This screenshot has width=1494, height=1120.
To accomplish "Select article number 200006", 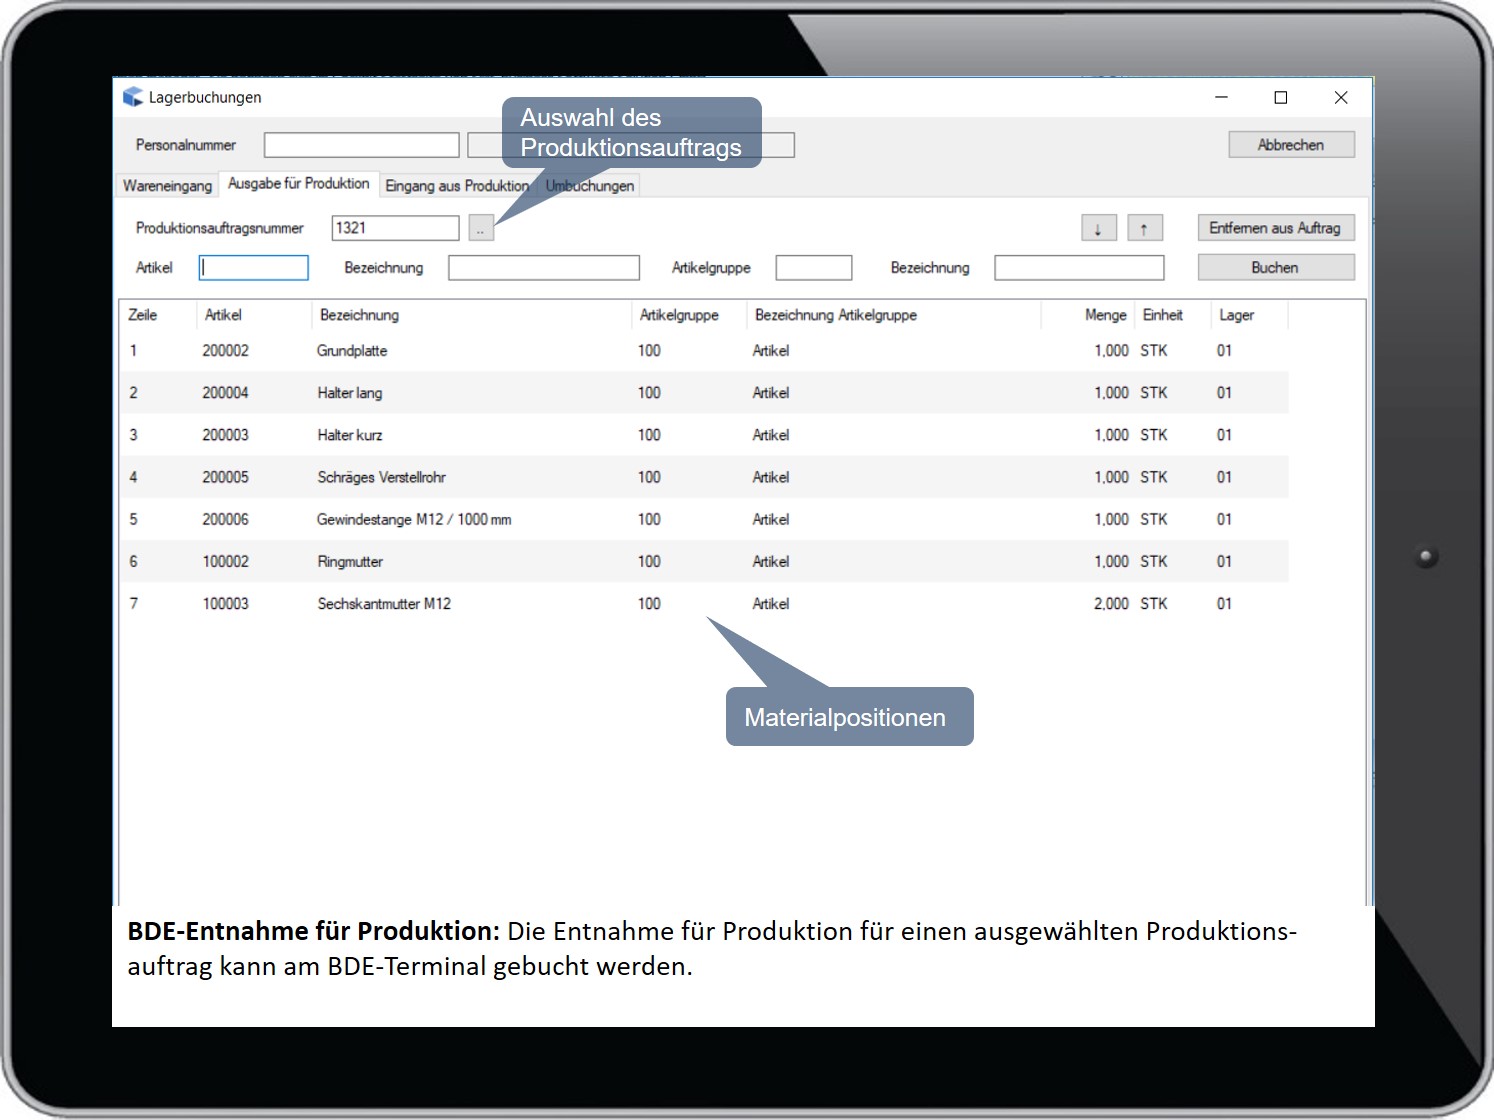I will (225, 519).
